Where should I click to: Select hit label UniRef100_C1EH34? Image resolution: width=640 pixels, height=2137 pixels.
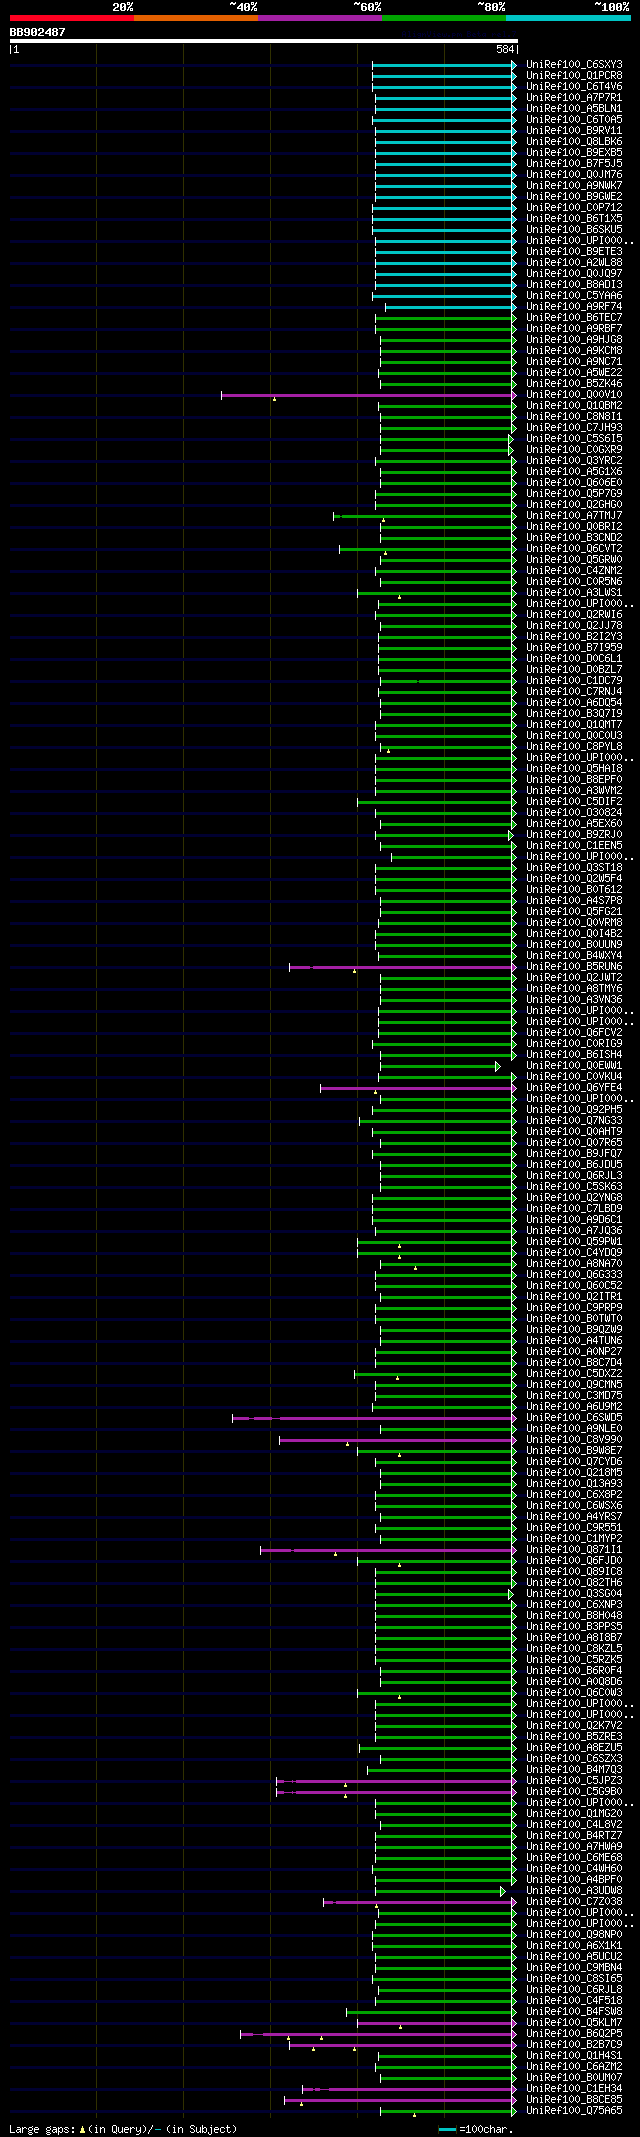pos(574,2088)
